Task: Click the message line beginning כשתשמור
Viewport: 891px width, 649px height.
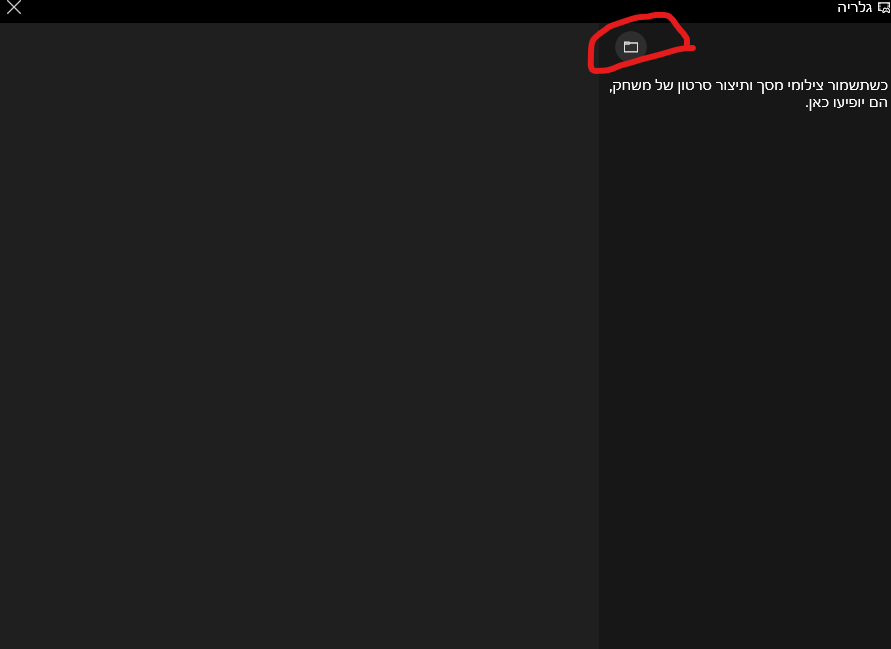Action: [748, 86]
